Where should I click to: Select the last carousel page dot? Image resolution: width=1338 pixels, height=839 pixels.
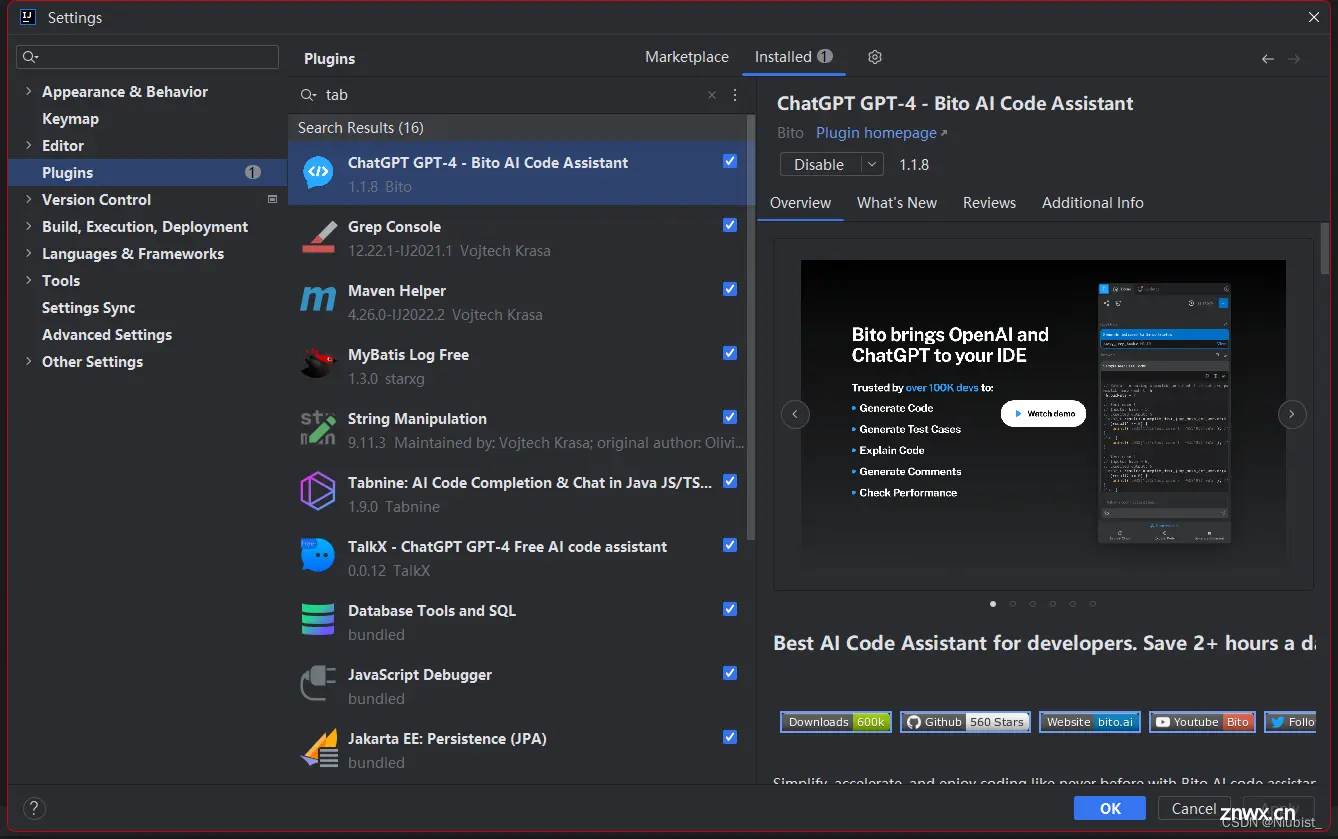1093,604
